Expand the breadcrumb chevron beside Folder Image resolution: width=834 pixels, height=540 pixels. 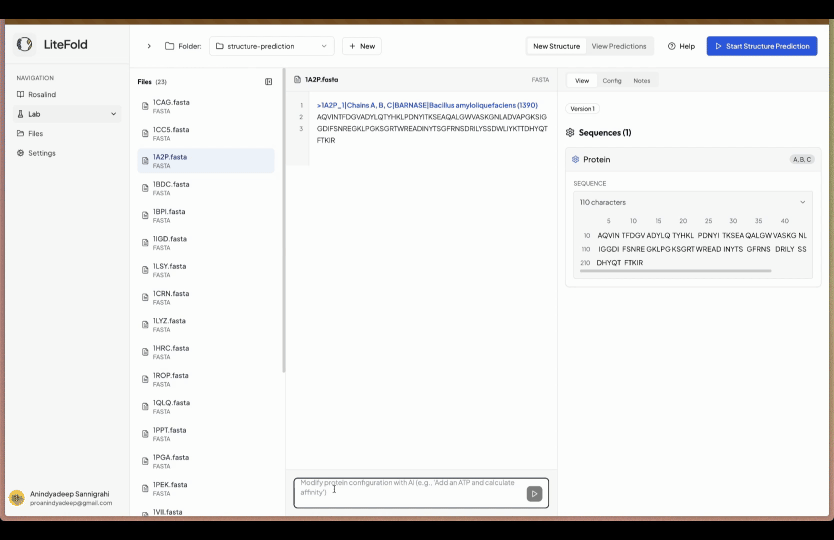tap(149, 46)
